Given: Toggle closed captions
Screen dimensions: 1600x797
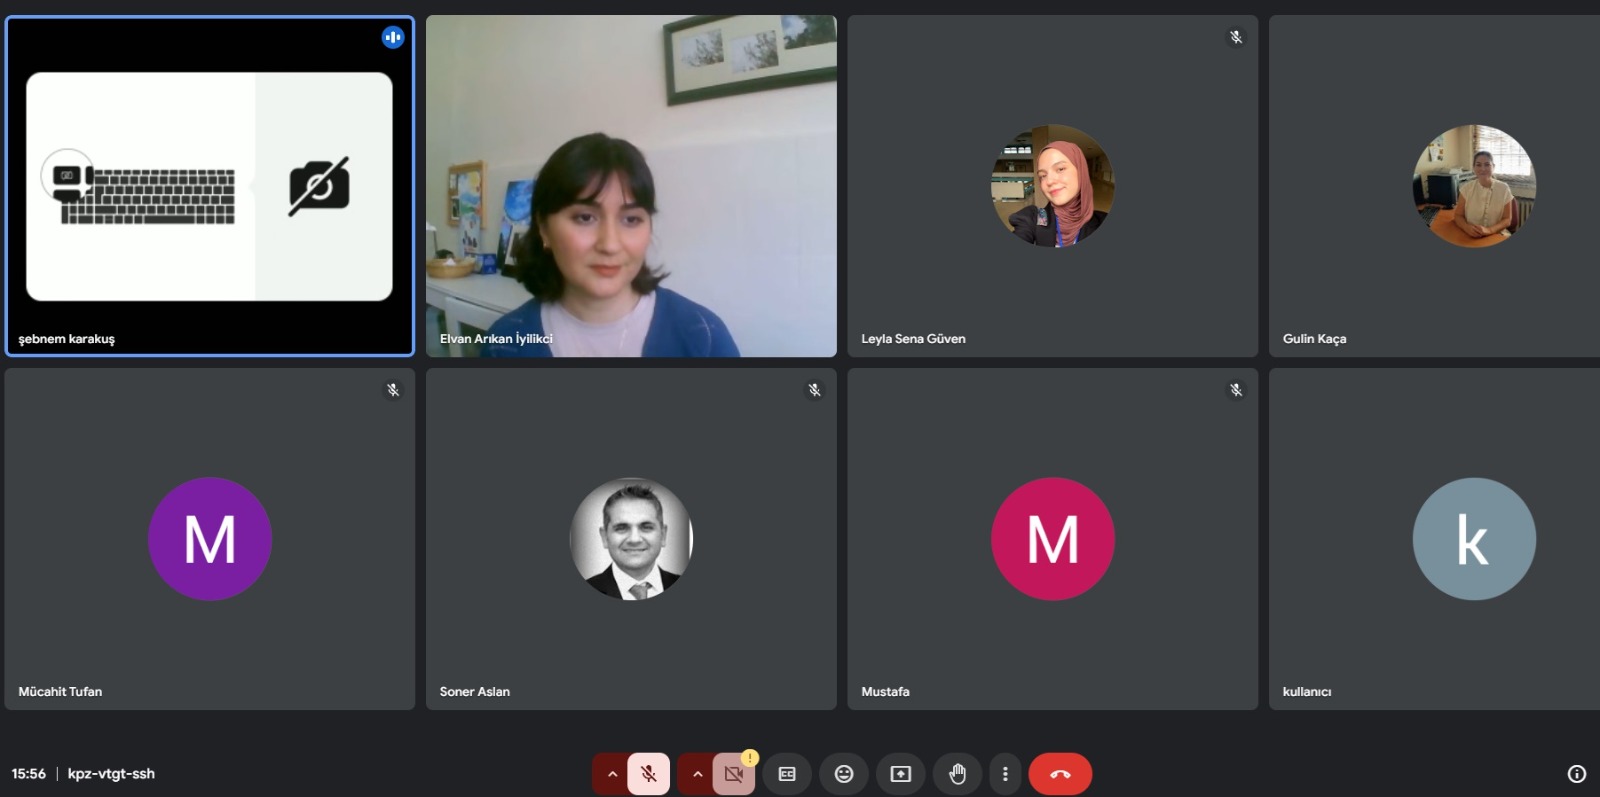Looking at the screenshot, I should [x=787, y=774].
